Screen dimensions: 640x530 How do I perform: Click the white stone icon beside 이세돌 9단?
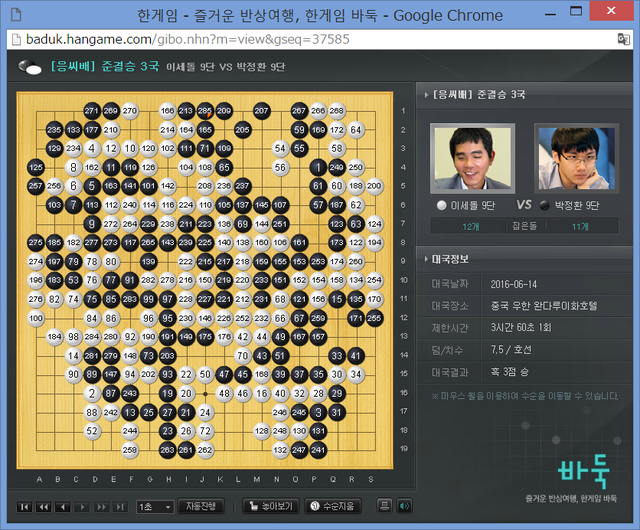(441, 205)
